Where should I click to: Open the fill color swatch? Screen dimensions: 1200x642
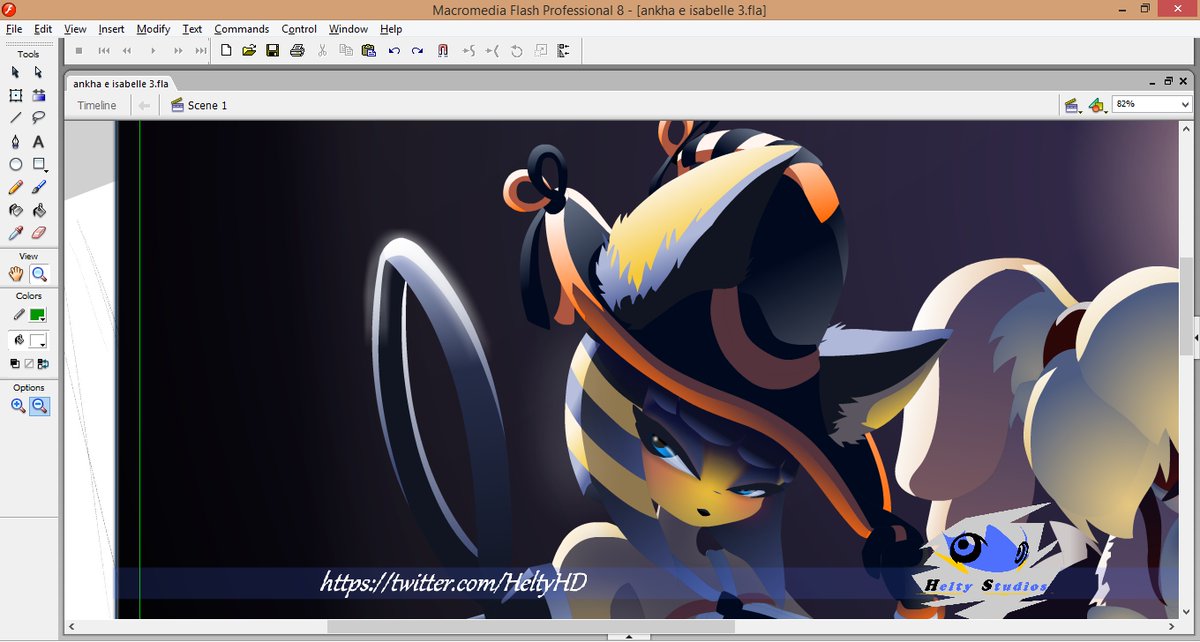(x=39, y=340)
